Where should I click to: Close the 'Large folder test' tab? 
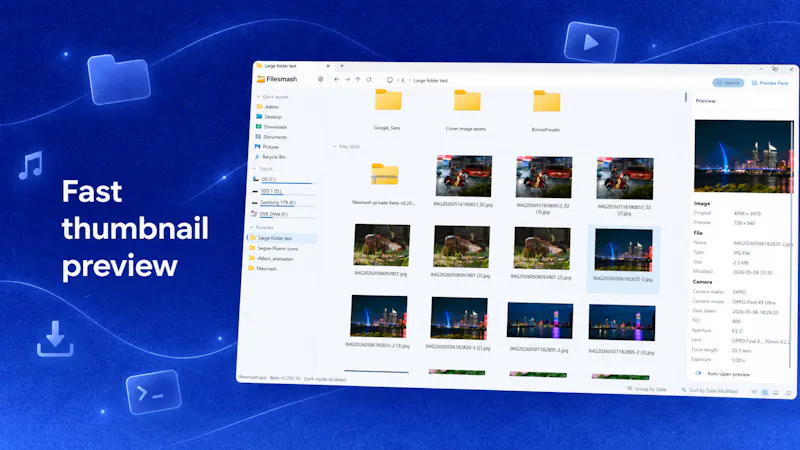coord(328,66)
